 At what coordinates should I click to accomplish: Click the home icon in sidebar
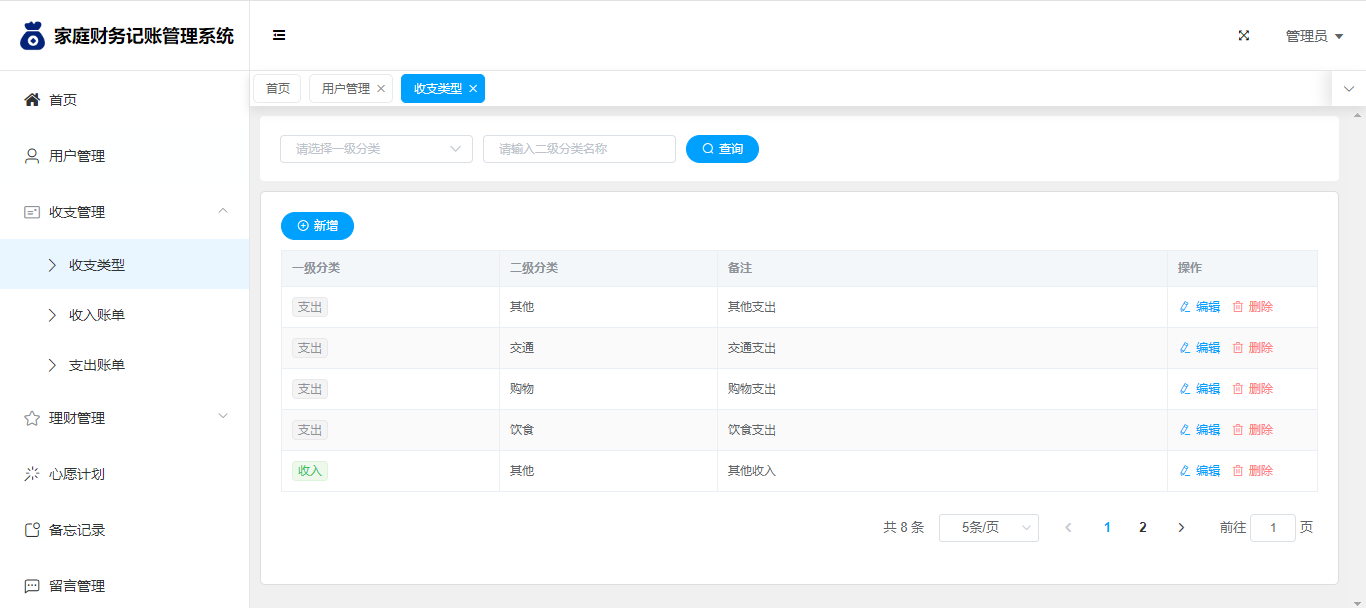coord(32,100)
